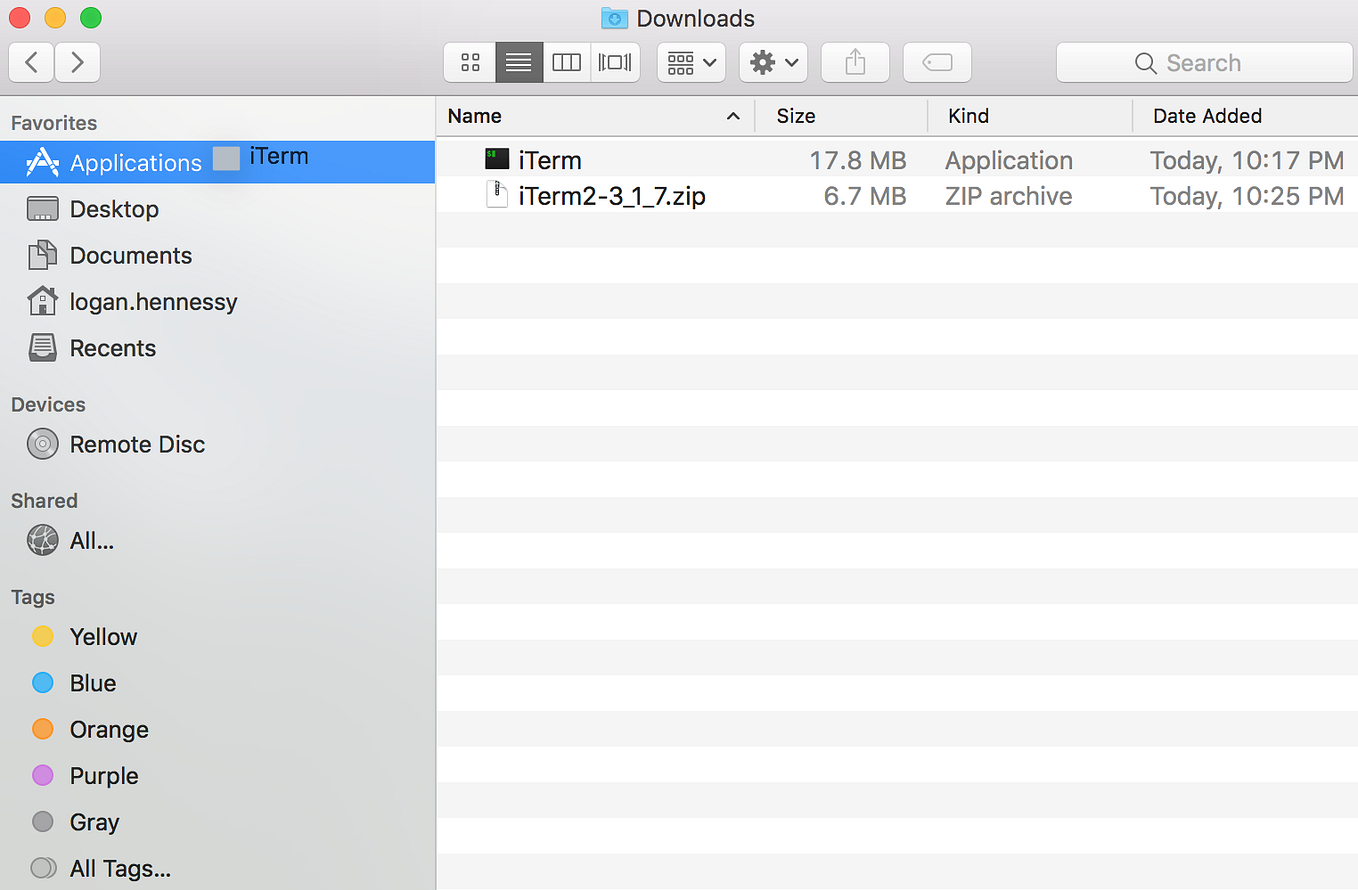Click the Today, 10:25 PM date cell
Image resolution: width=1358 pixels, height=890 pixels.
pyautogui.click(x=1247, y=196)
